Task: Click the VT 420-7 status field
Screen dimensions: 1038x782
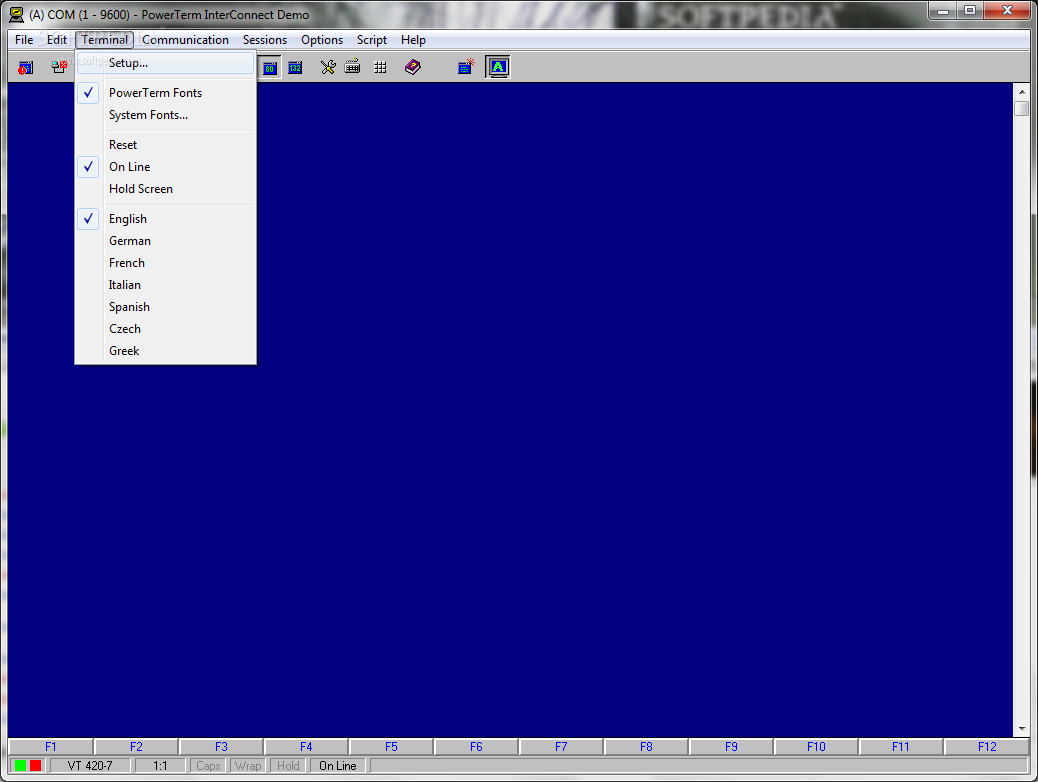Action: pos(90,765)
